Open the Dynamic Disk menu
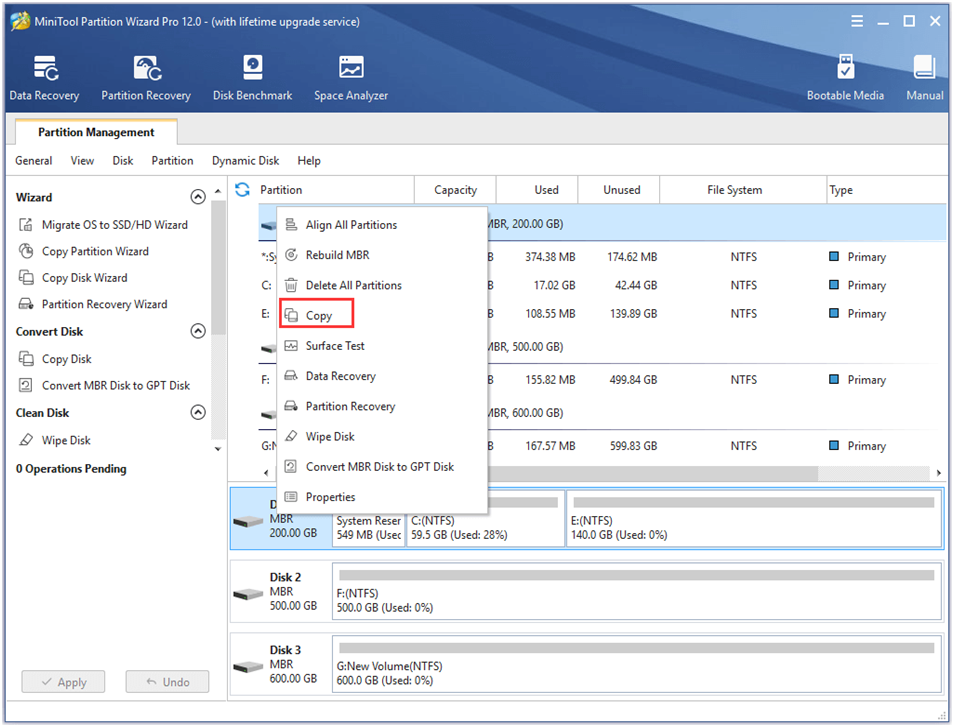This screenshot has width=954, height=727. [x=245, y=161]
